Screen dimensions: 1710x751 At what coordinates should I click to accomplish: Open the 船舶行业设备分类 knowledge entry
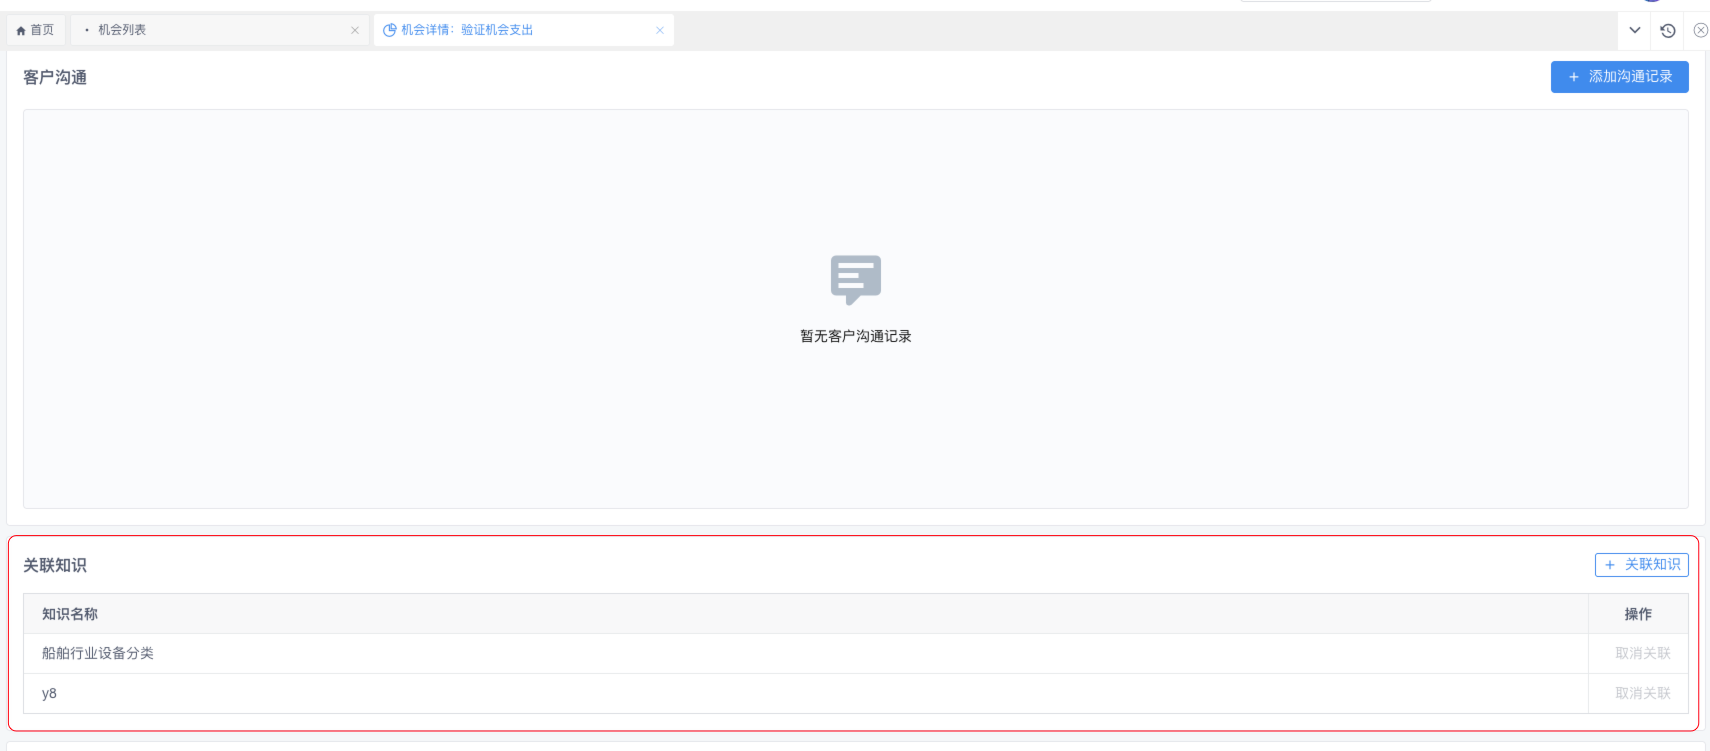point(98,653)
